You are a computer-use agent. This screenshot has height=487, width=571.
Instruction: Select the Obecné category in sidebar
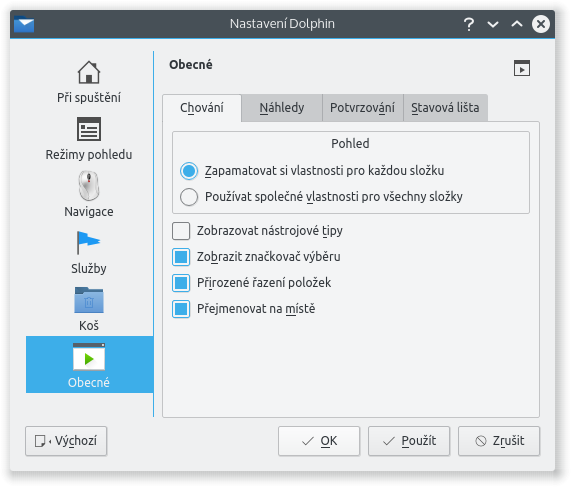89,365
